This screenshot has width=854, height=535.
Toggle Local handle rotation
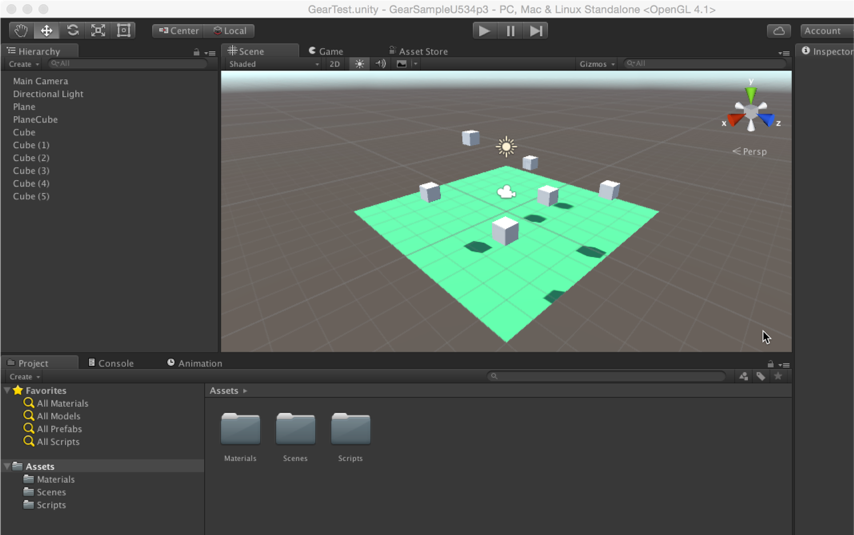click(229, 31)
